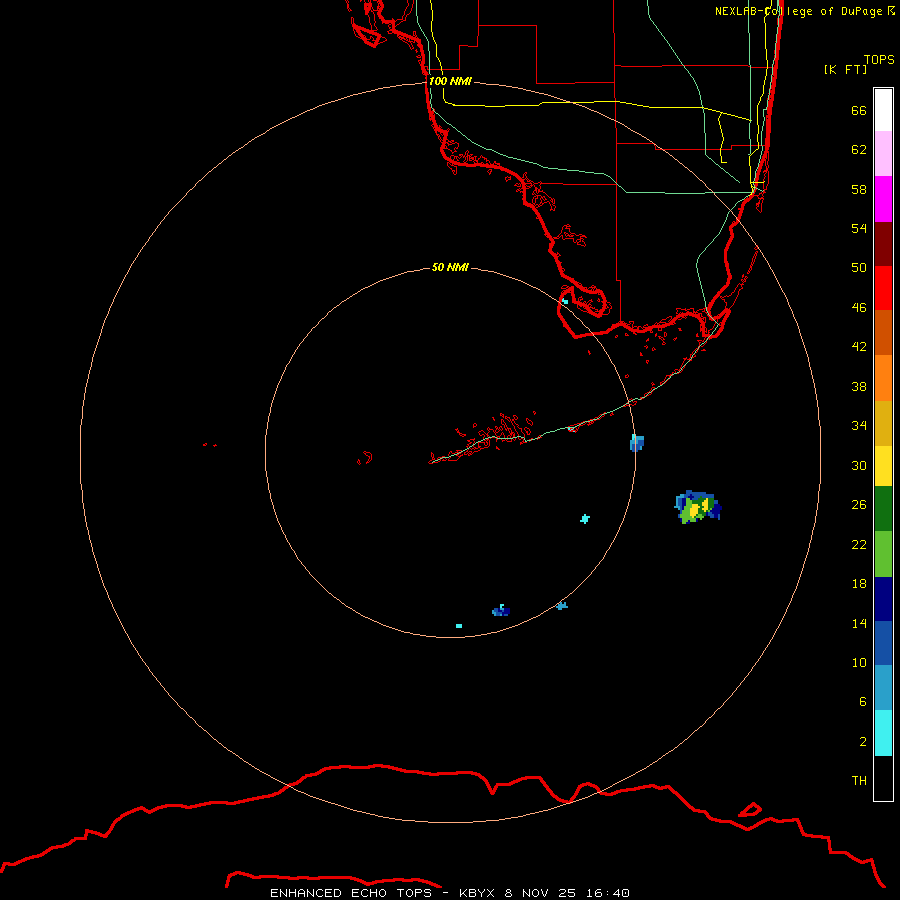Select the magenta swatch in the legend
900x900 pixels.
(x=883, y=199)
